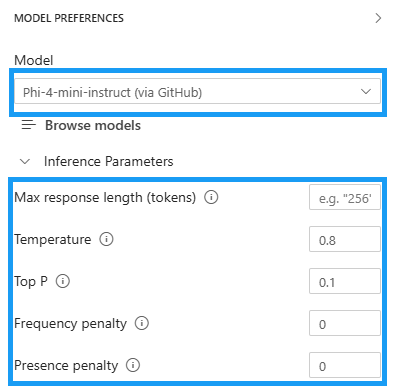The height and width of the screenshot is (392, 393).
Task: Click the info icon beside Max response length
Action: tap(211, 197)
